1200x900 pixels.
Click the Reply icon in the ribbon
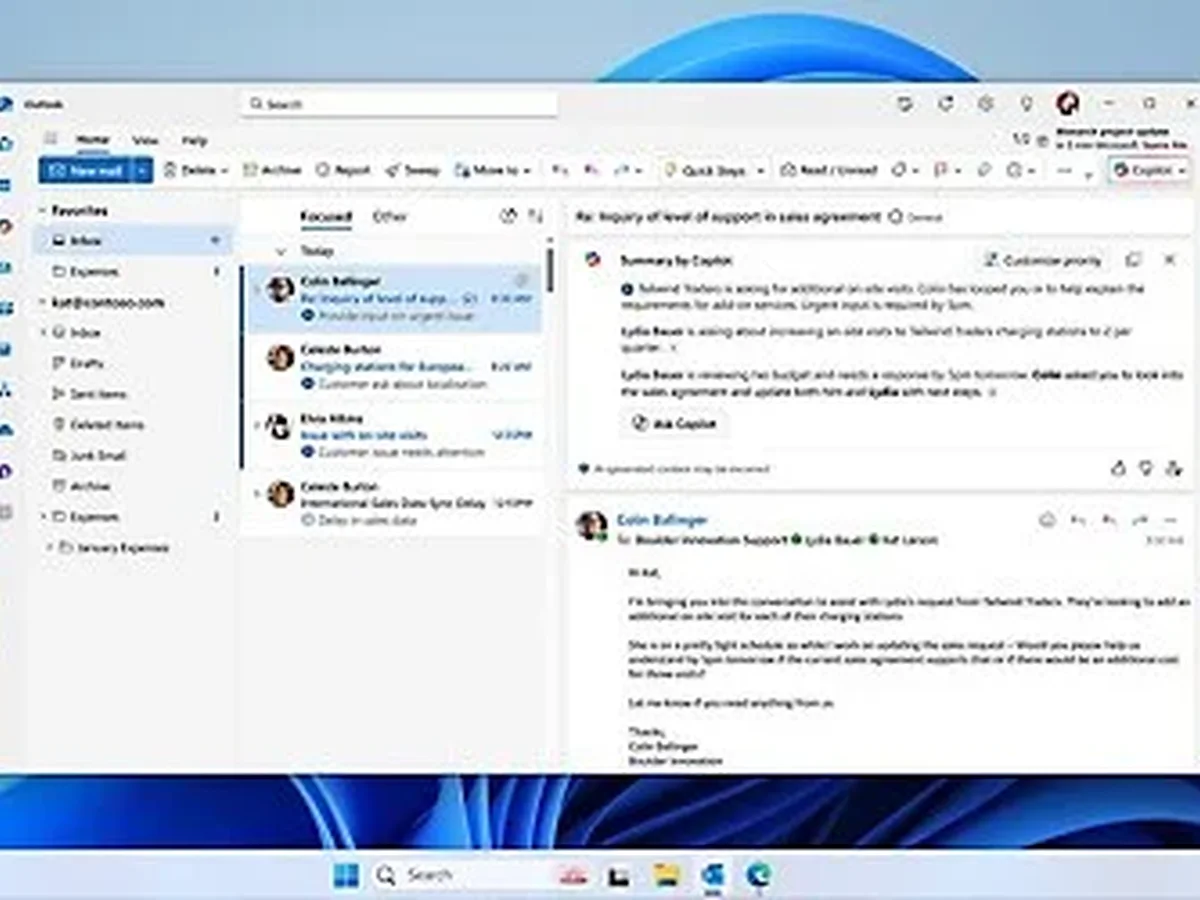click(560, 171)
